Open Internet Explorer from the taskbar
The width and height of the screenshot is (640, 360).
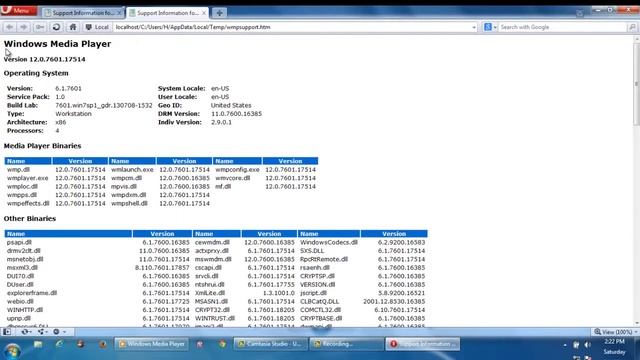[60, 344]
